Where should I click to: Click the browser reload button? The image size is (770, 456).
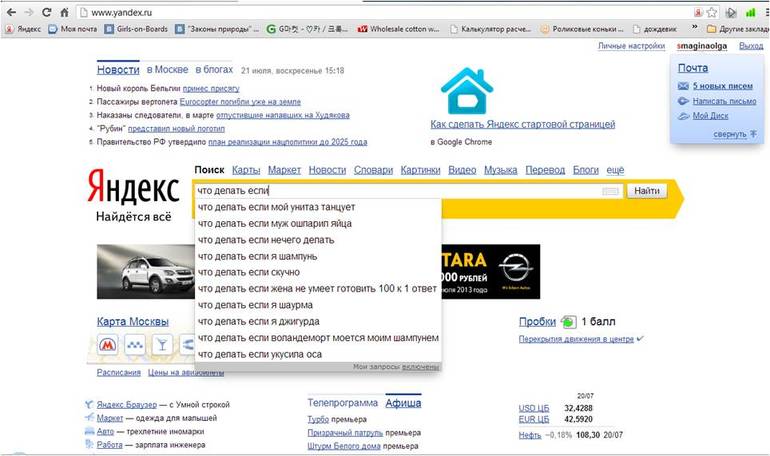pos(45,12)
